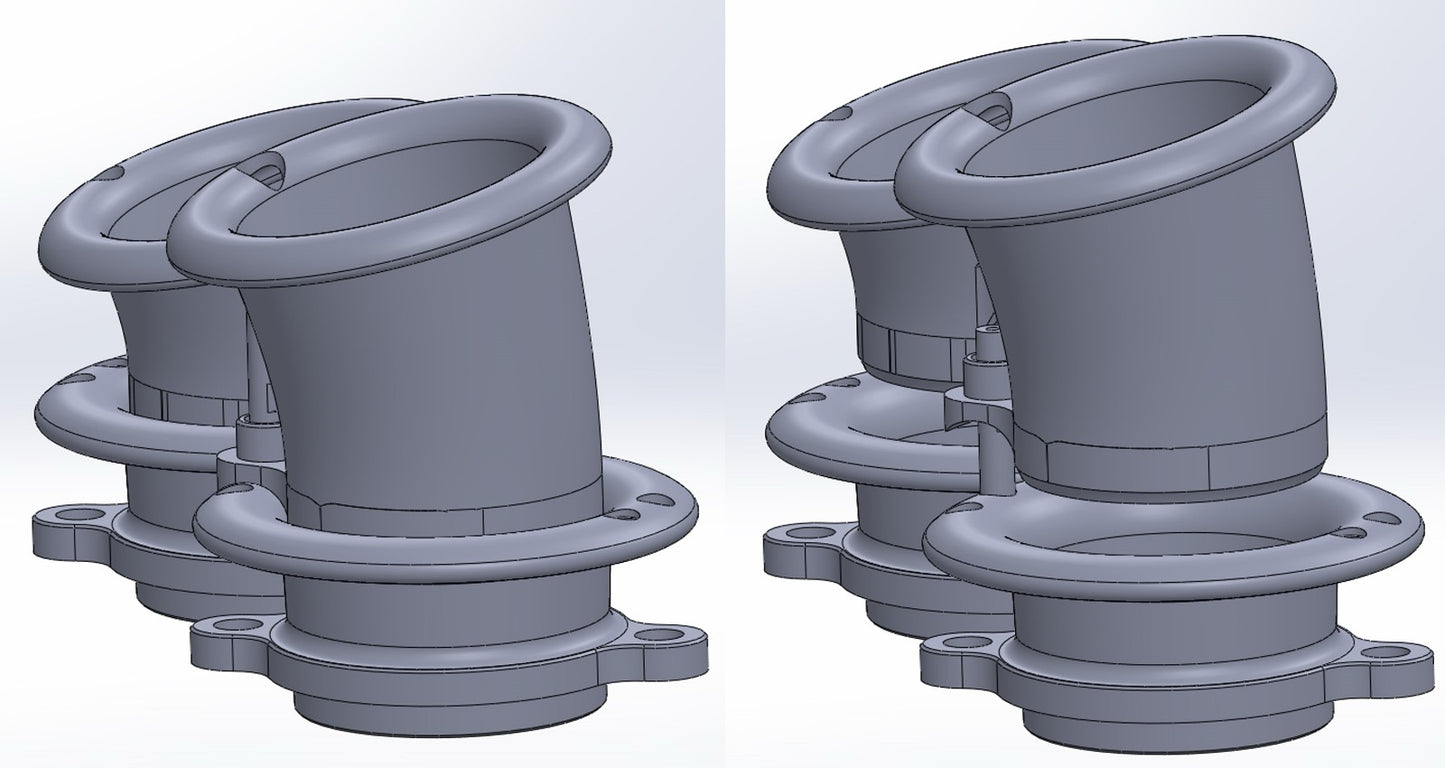Click the left mounting hole on right image's front flange
Screen dimensions: 1445x768
point(967,641)
